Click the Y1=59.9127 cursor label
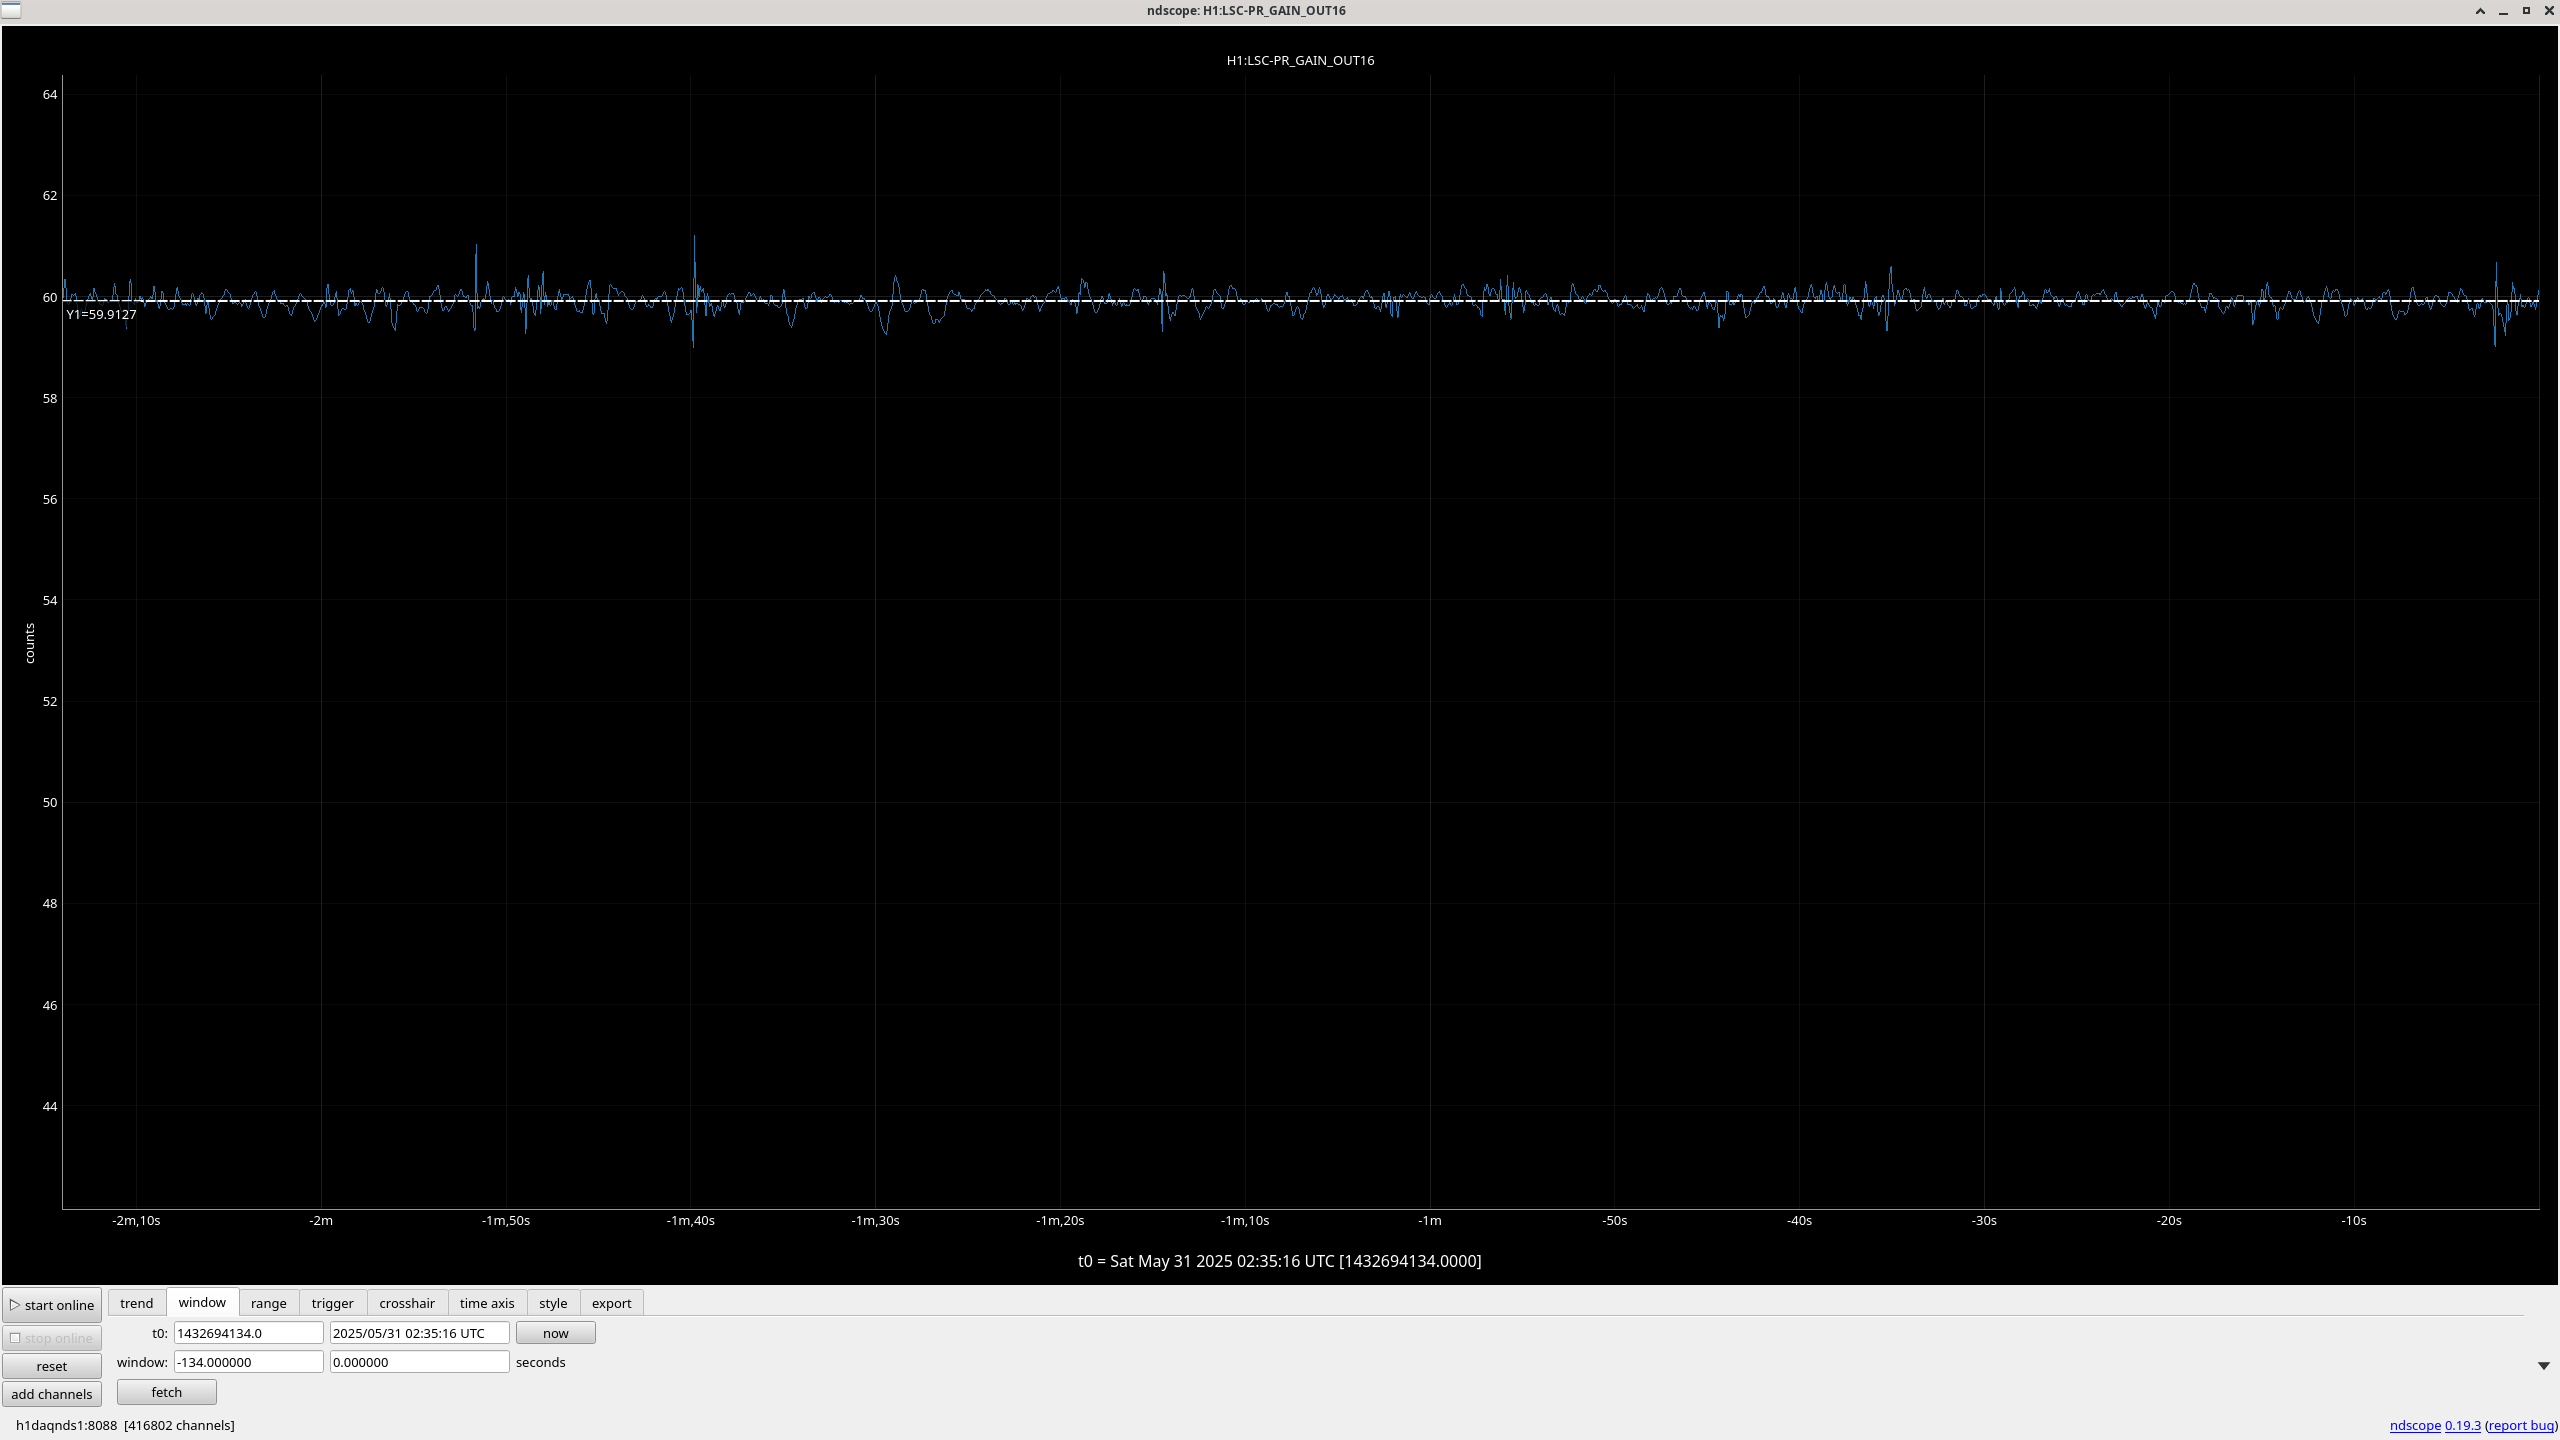Image resolution: width=2560 pixels, height=1440 pixels. pos(101,314)
